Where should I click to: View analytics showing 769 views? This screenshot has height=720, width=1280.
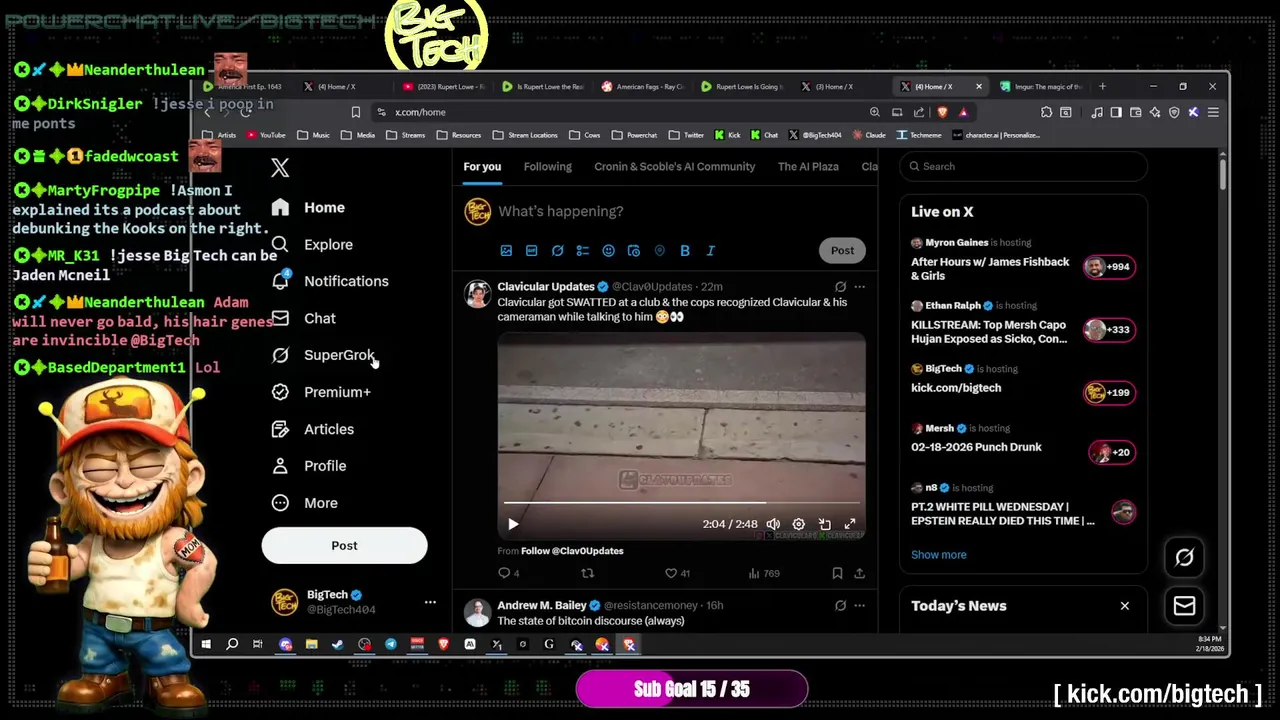point(764,573)
